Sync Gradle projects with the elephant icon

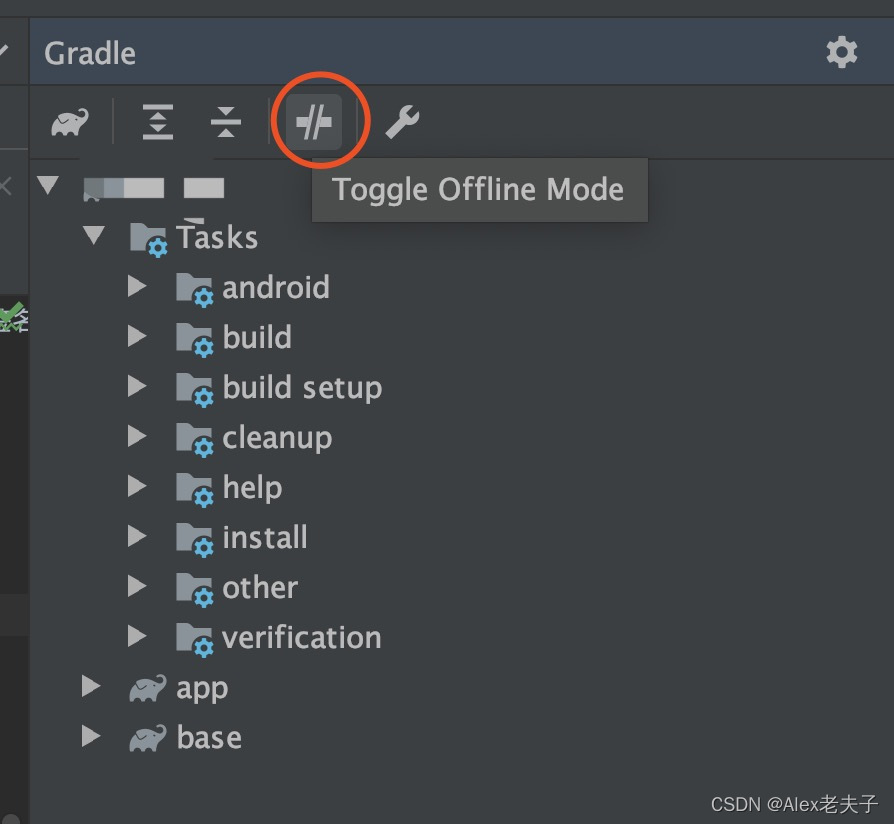pos(68,120)
